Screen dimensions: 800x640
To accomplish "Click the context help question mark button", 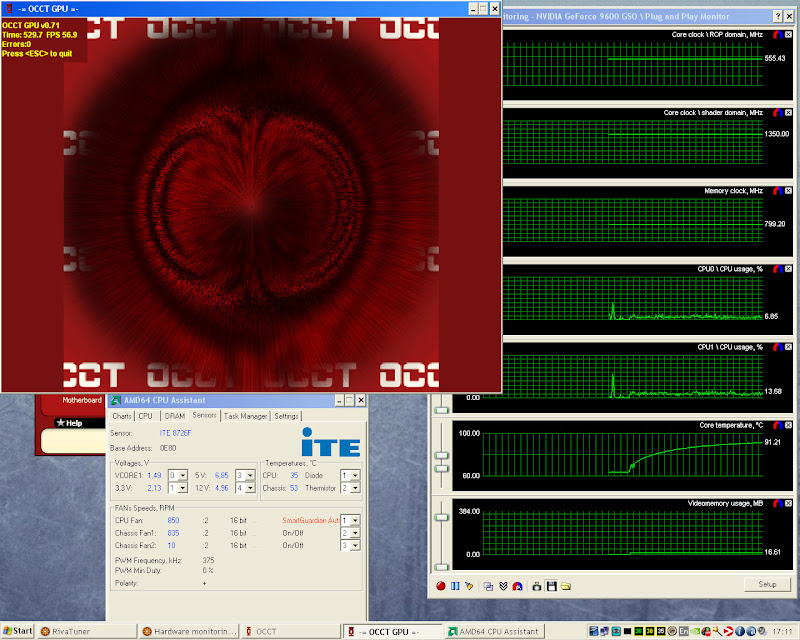I will (x=778, y=16).
